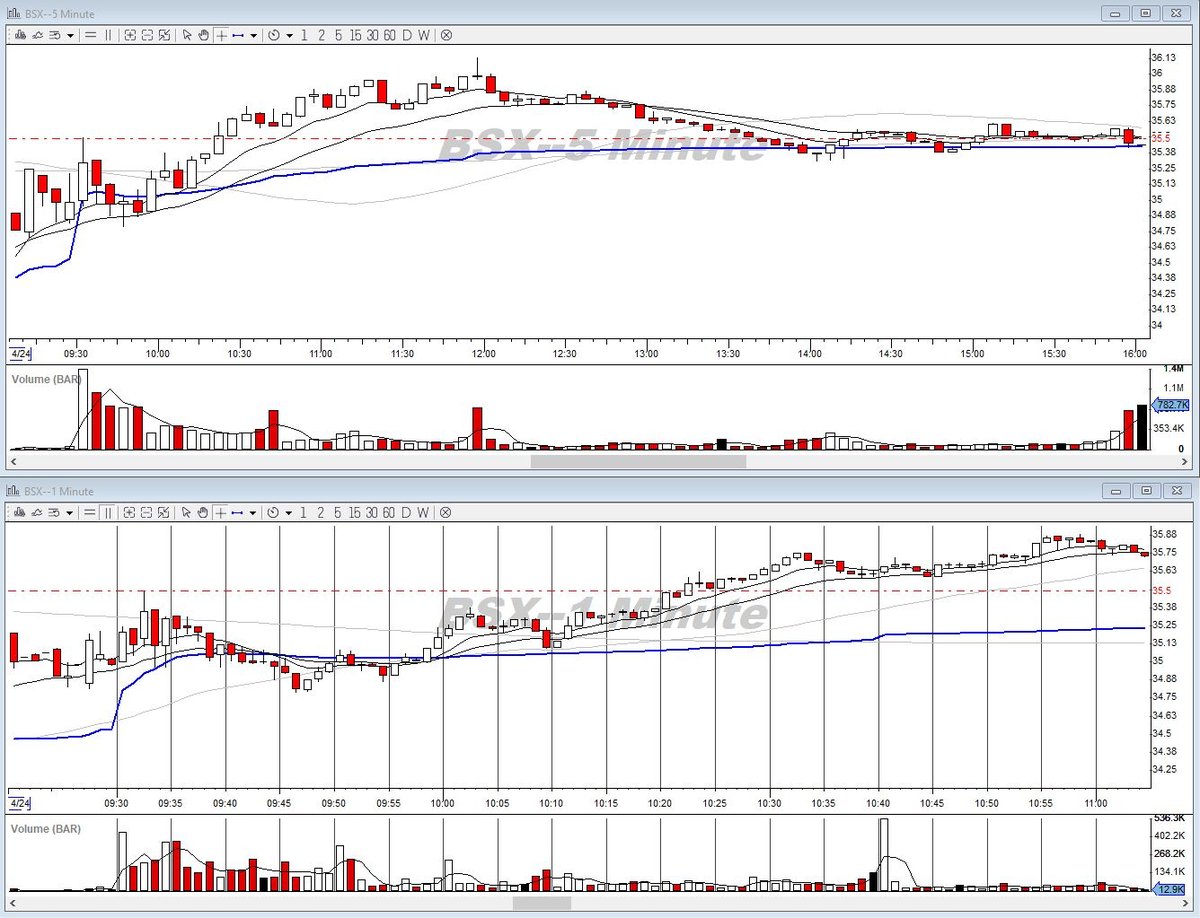
Task: Select the hand pan tool in 1 Minute chart
Action: click(203, 513)
